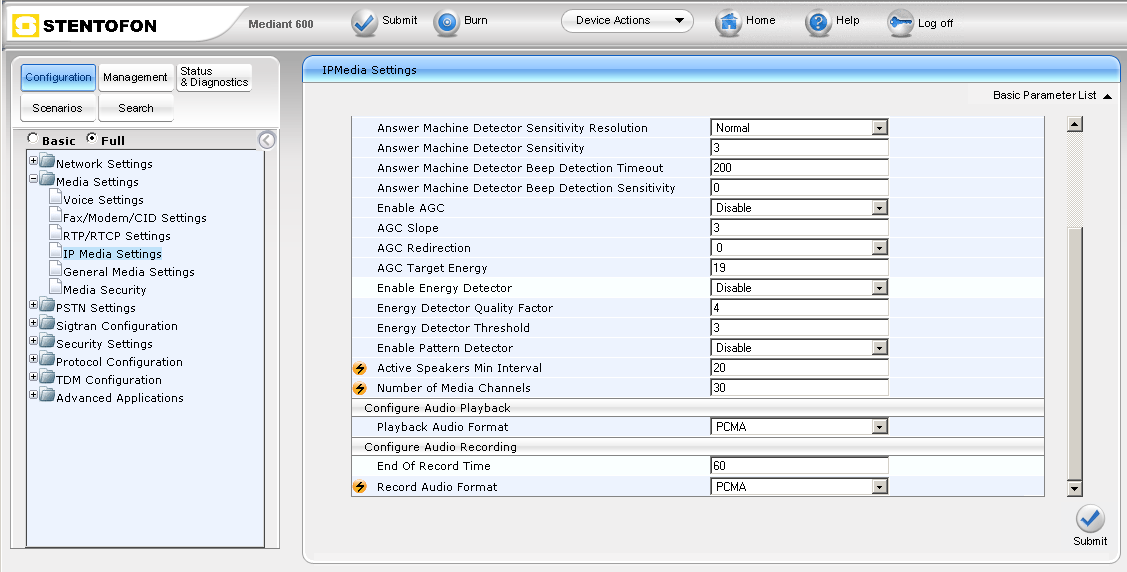Click the Scenarios button
Viewport: 1127px width, 572px height.
coord(57,108)
